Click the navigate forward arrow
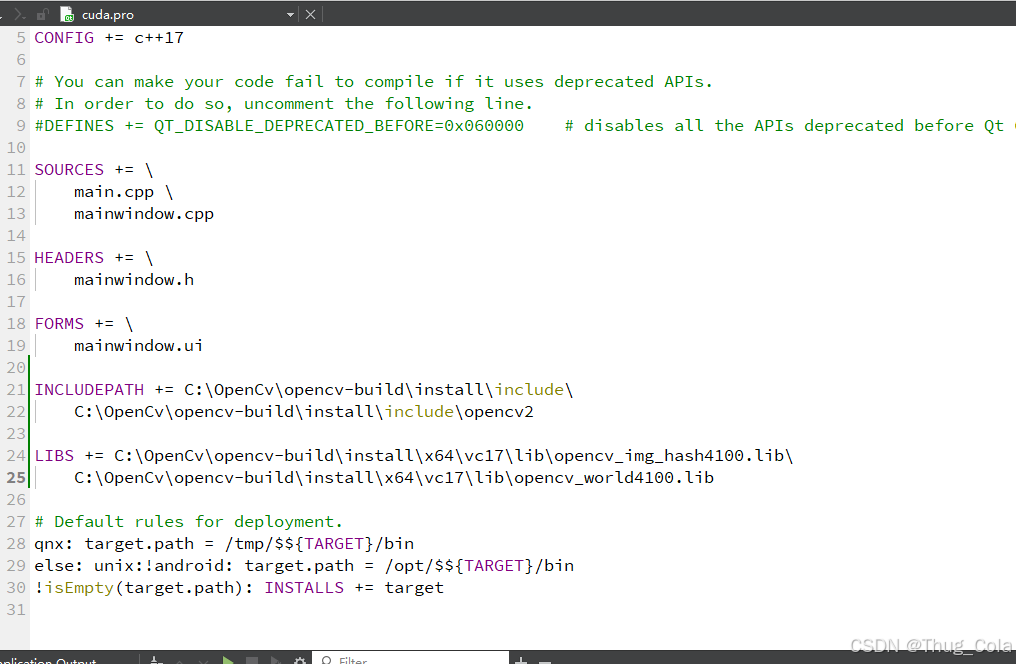The height and width of the screenshot is (664, 1016). click(x=19, y=13)
